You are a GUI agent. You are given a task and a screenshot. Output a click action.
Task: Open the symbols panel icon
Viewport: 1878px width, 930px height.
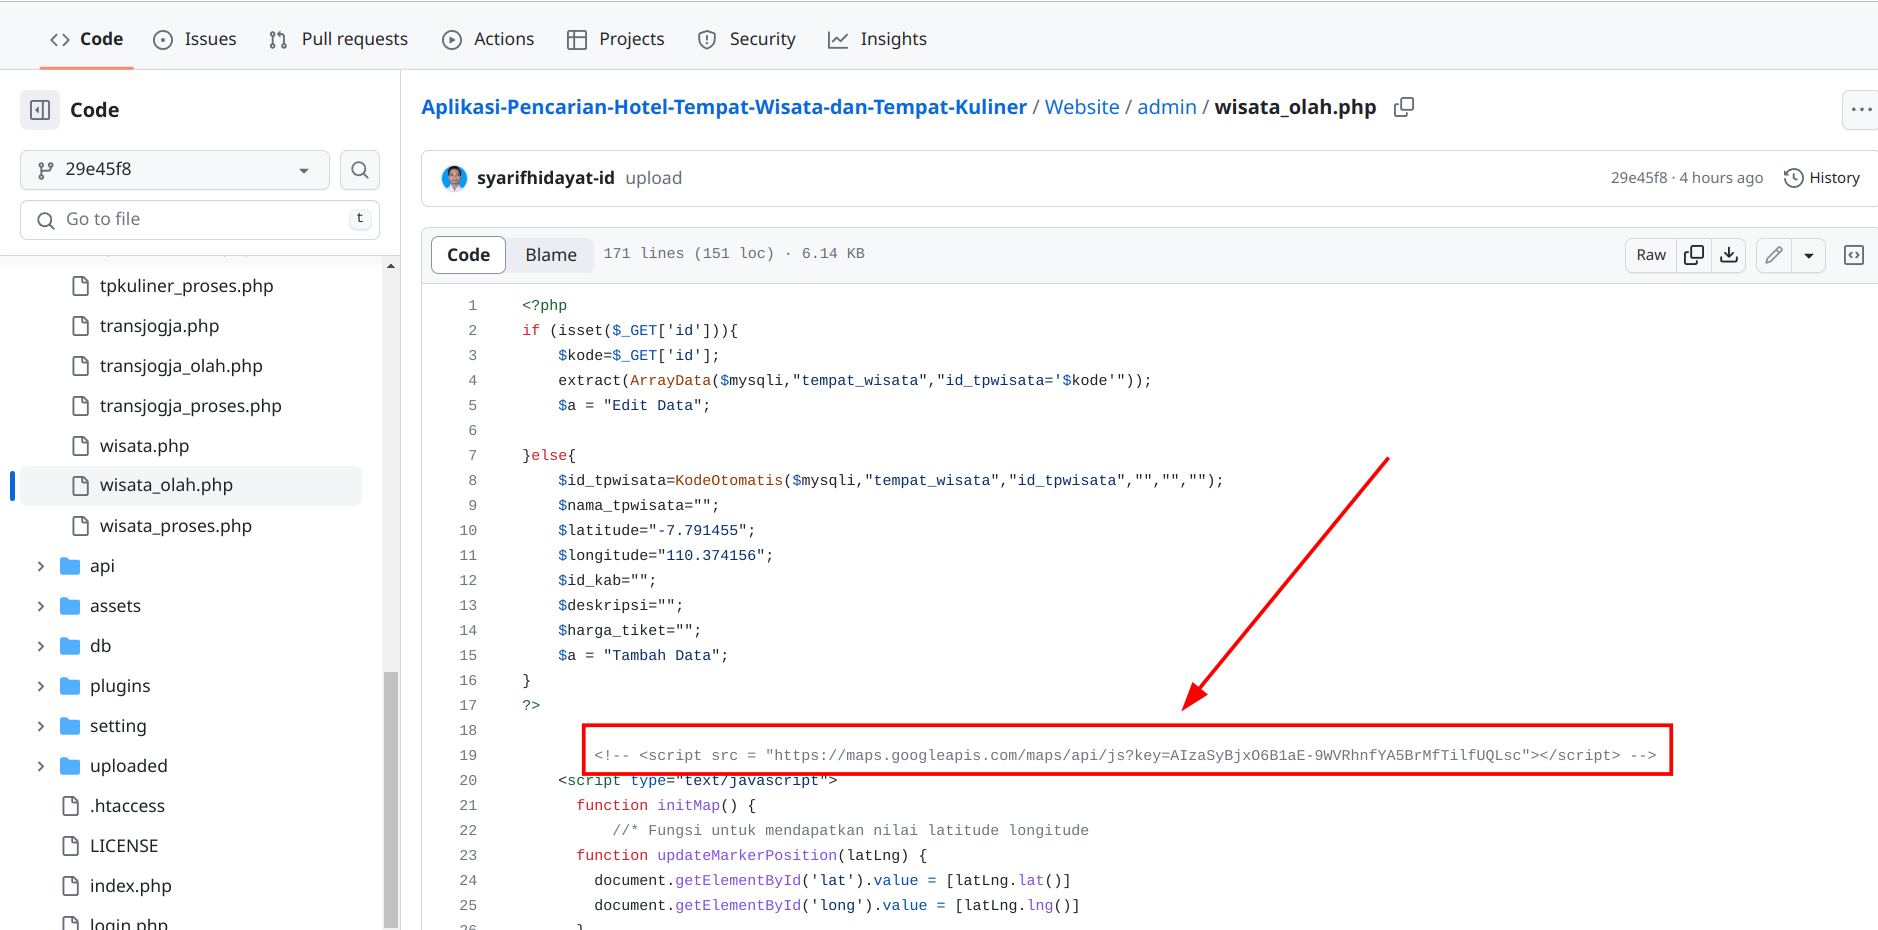[1855, 255]
